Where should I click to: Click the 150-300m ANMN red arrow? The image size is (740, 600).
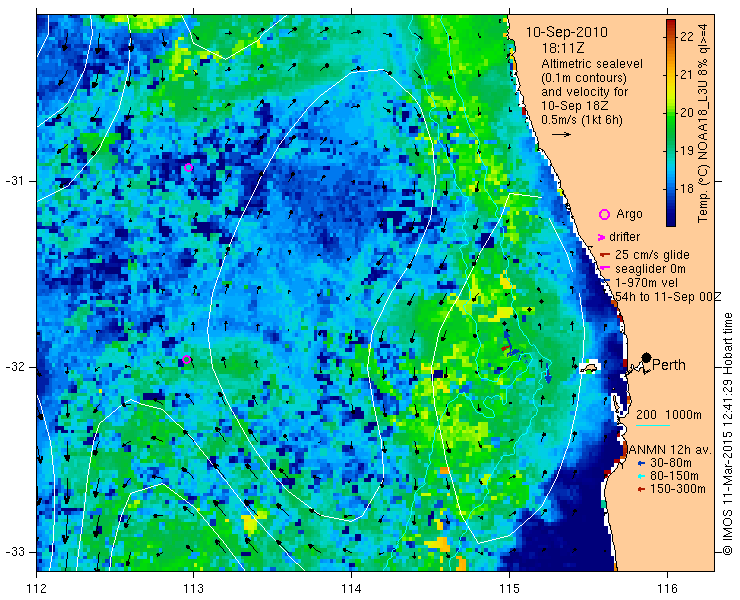641,489
